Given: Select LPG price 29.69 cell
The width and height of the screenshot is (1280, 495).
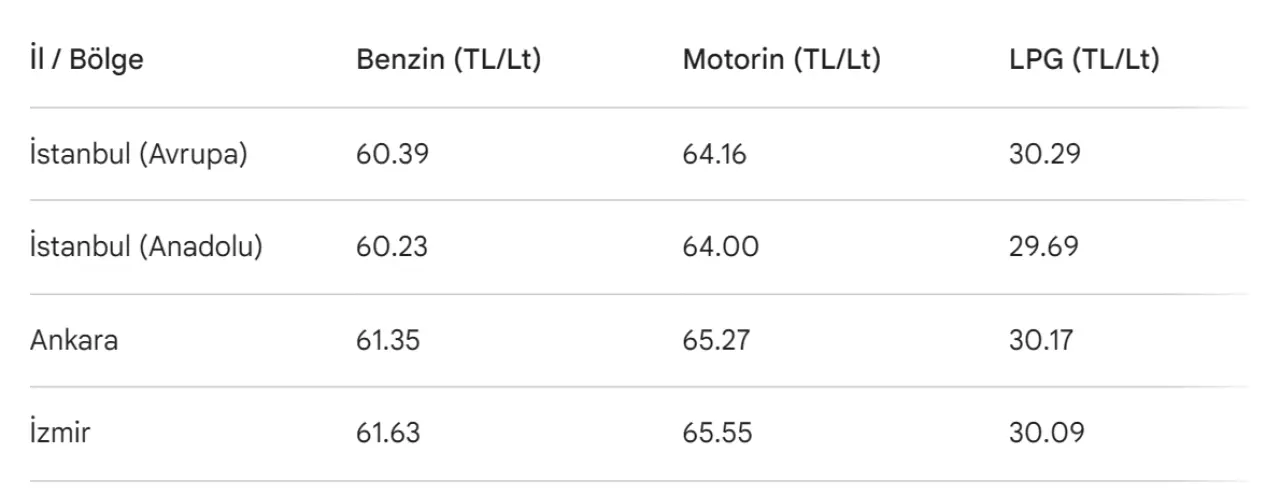Looking at the screenshot, I should coord(1044,247).
